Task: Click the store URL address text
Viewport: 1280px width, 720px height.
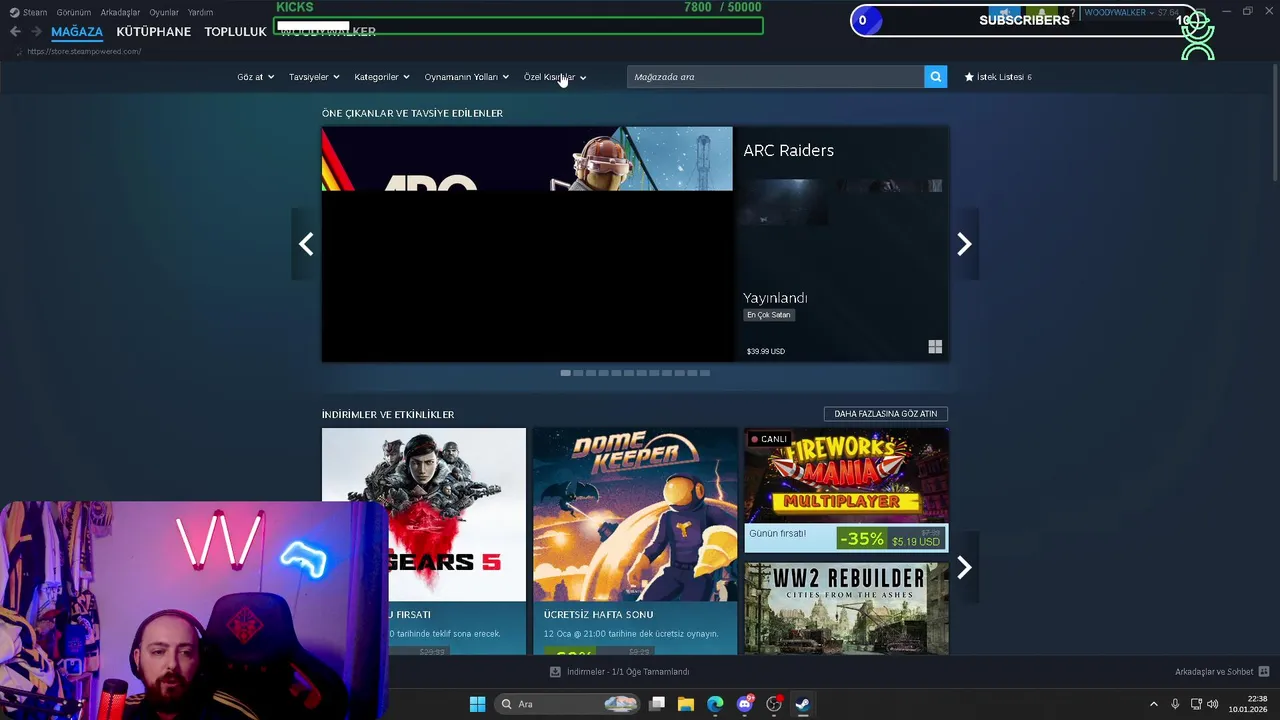Action: (84, 51)
